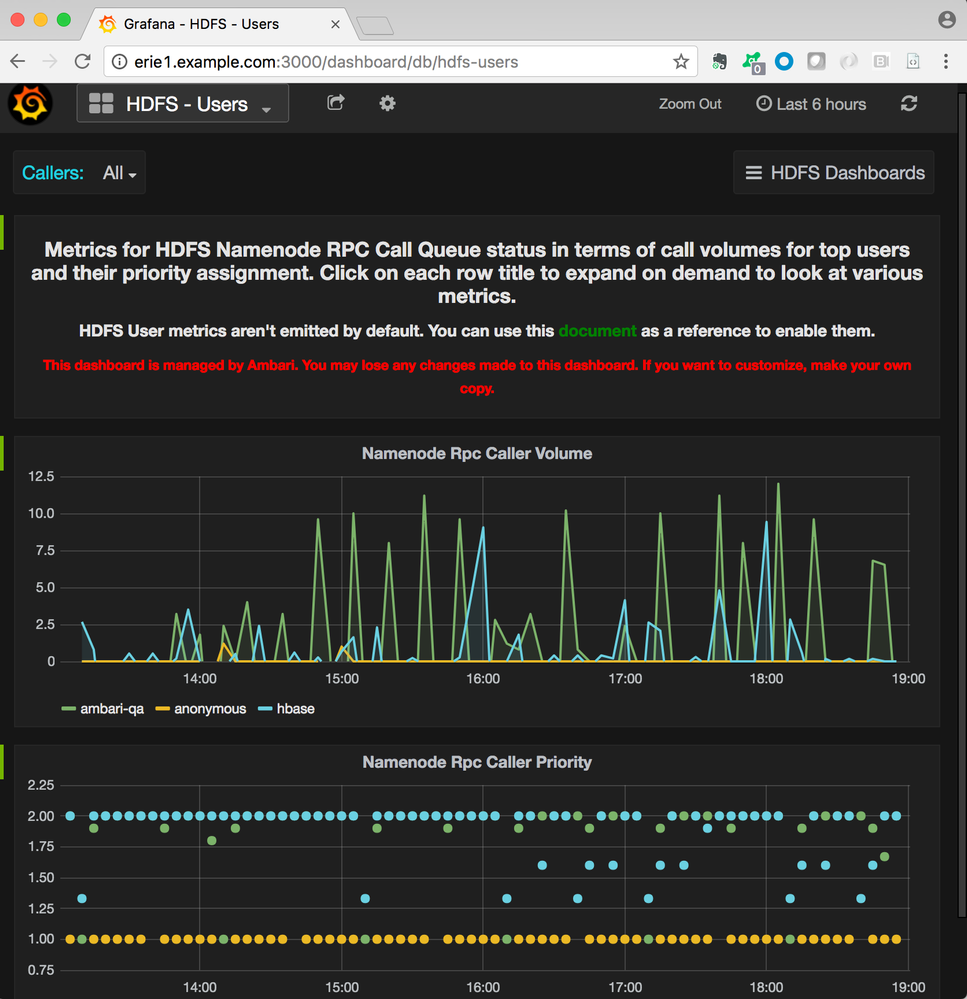Click the Zoom Out button
Image resolution: width=967 pixels, height=999 pixels.
pyautogui.click(x=689, y=104)
